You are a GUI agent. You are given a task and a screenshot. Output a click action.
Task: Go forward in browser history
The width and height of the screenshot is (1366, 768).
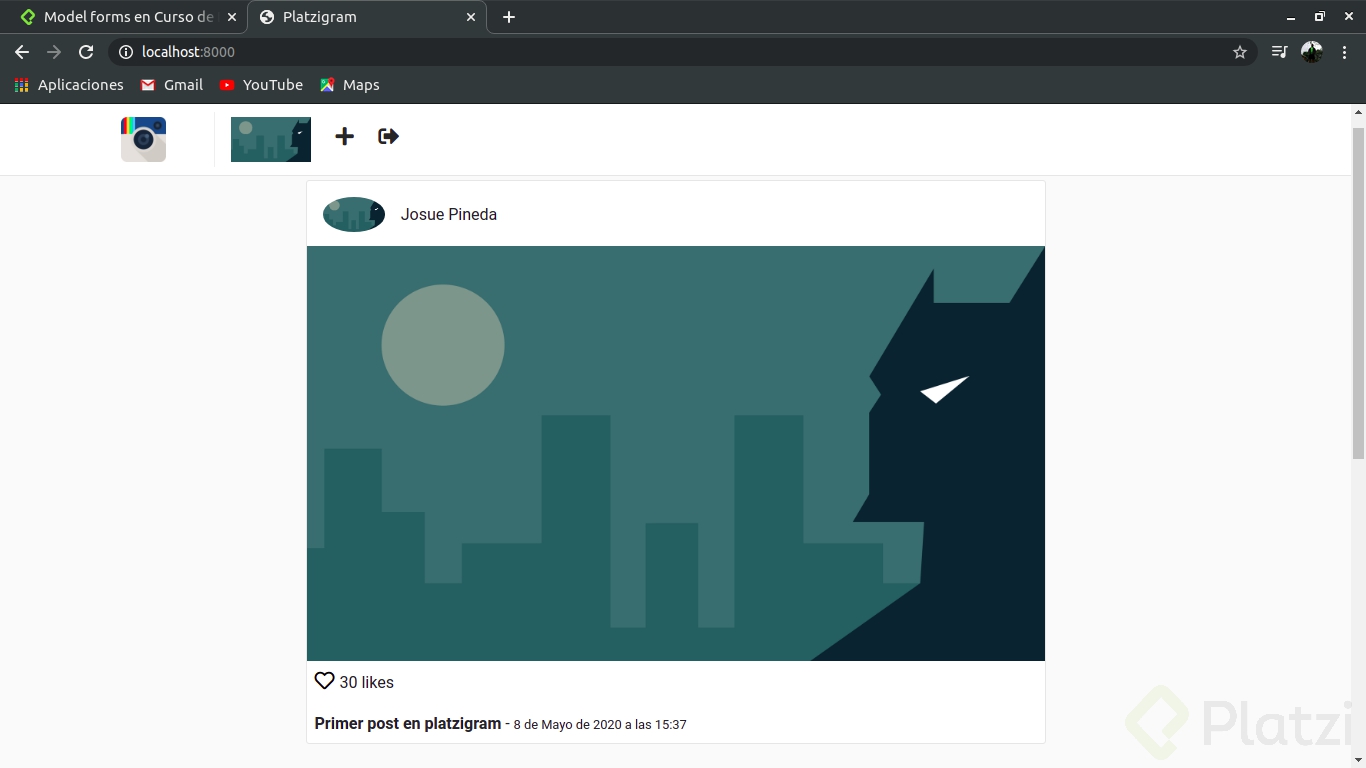54,52
